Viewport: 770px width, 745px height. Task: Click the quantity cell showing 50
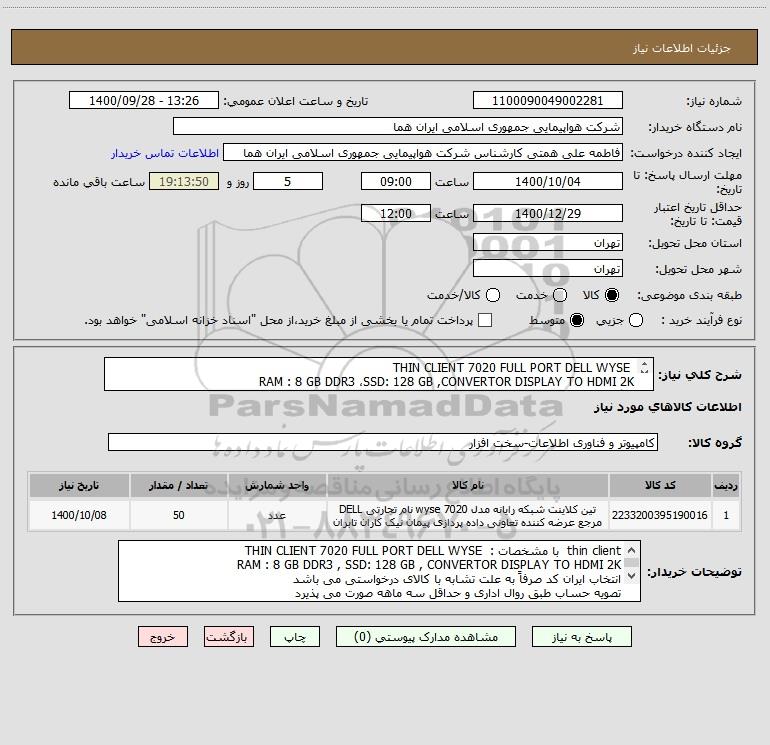(x=179, y=515)
